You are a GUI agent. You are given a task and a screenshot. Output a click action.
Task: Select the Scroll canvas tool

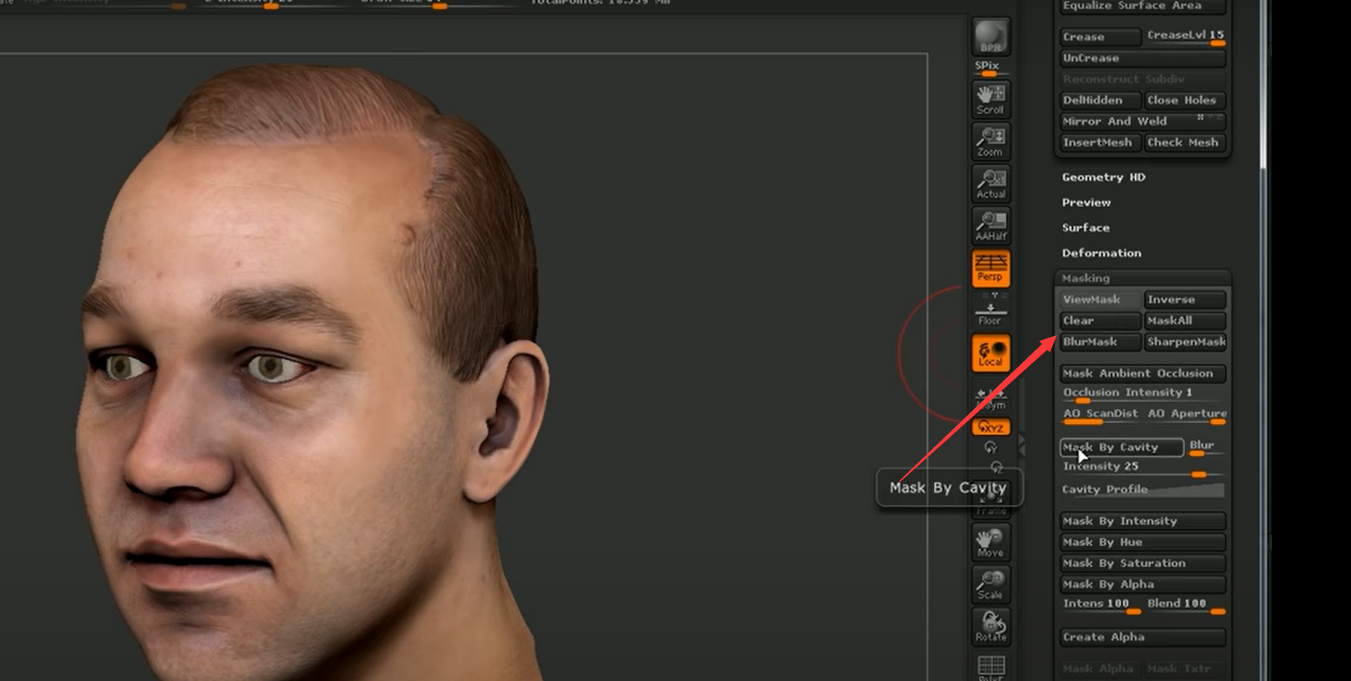pos(990,98)
